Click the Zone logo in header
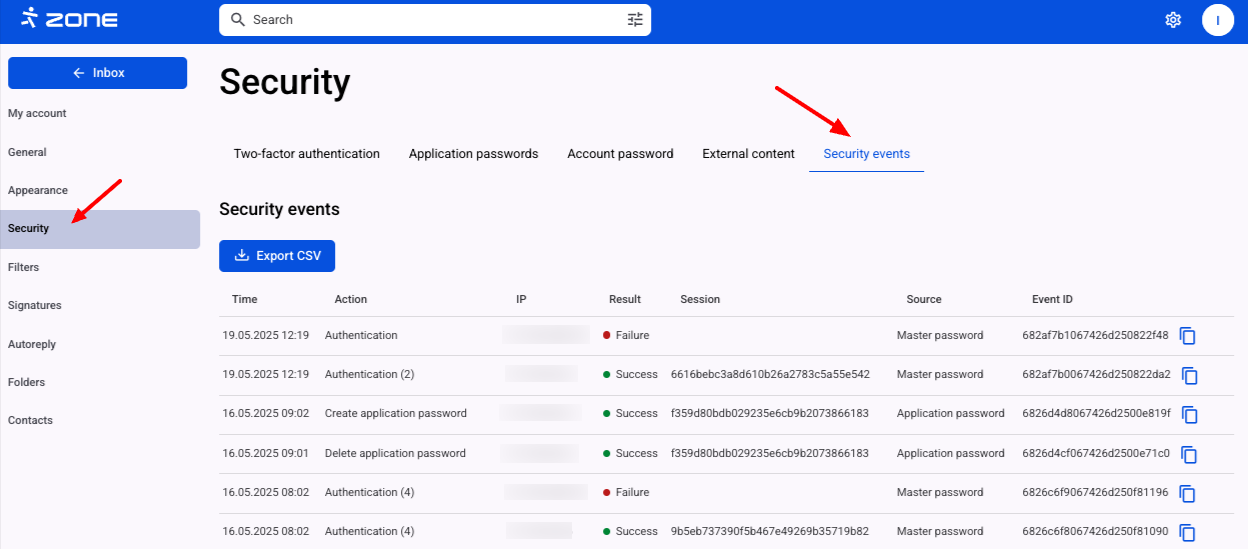1248x549 pixels. [69, 19]
